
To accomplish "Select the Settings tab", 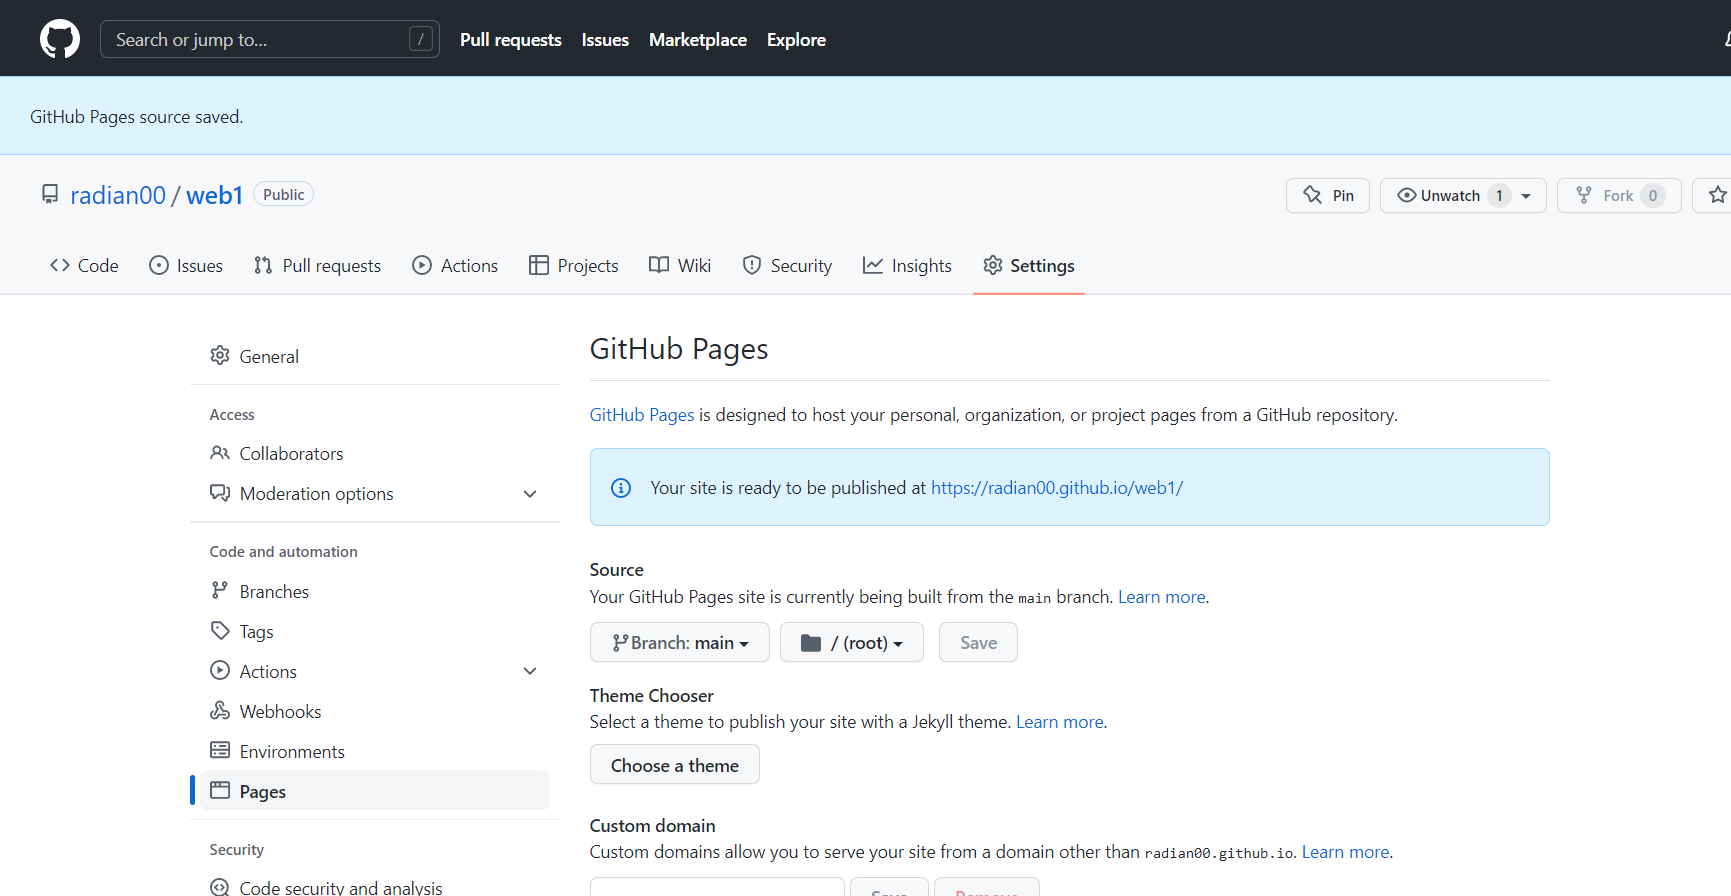I will tap(1029, 265).
